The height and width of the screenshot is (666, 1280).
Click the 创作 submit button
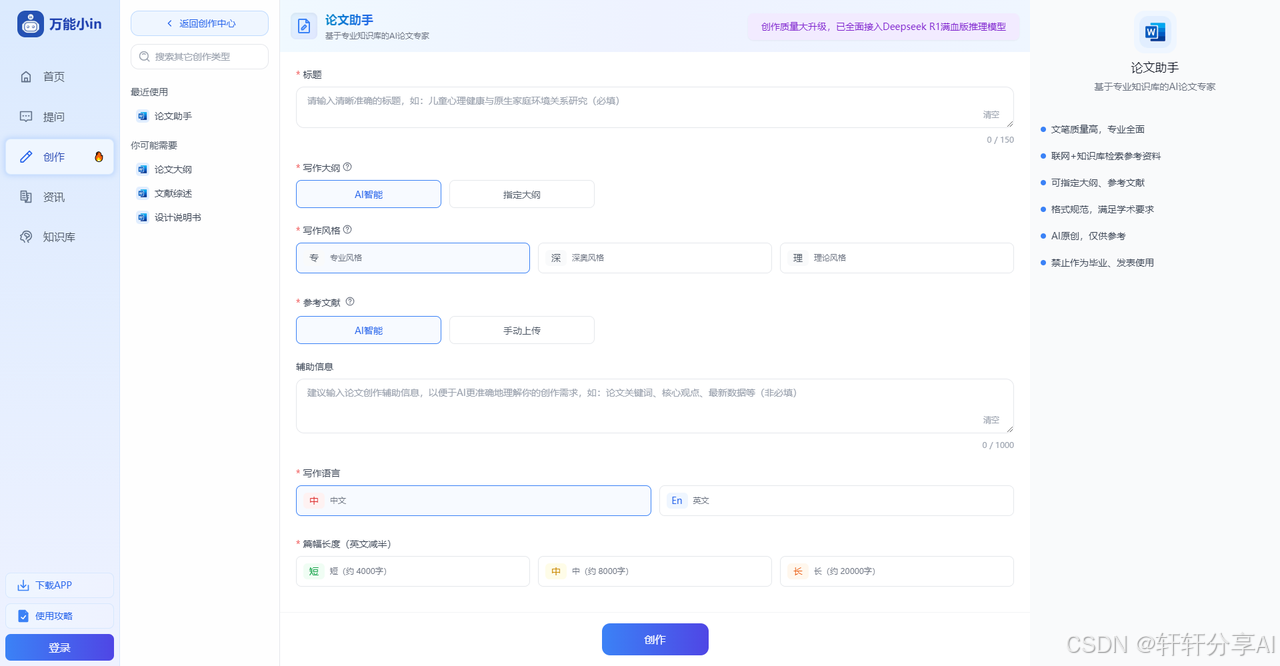click(x=655, y=639)
